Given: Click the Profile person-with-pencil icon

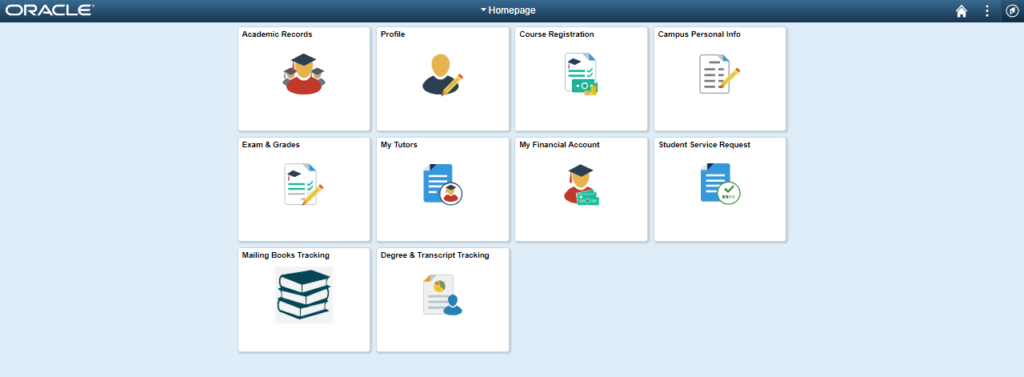Looking at the screenshot, I should click(443, 74).
